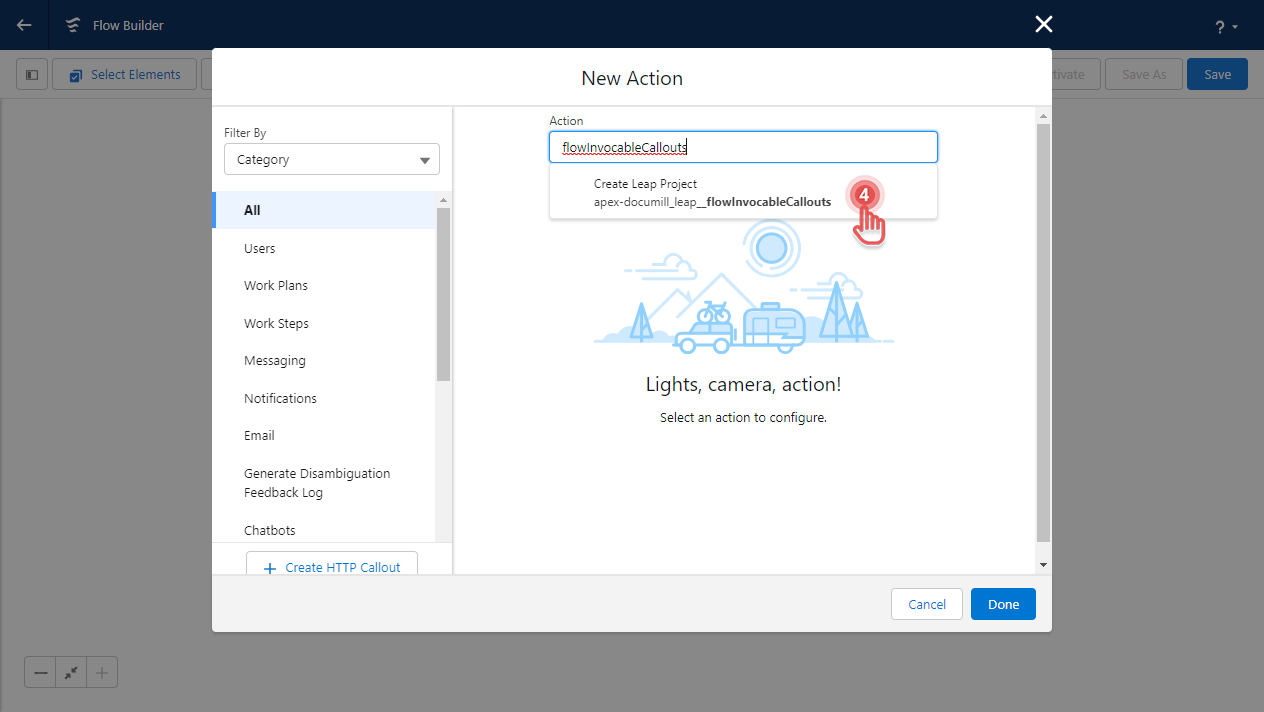
Task: Select the Users category
Action: [x=259, y=248]
